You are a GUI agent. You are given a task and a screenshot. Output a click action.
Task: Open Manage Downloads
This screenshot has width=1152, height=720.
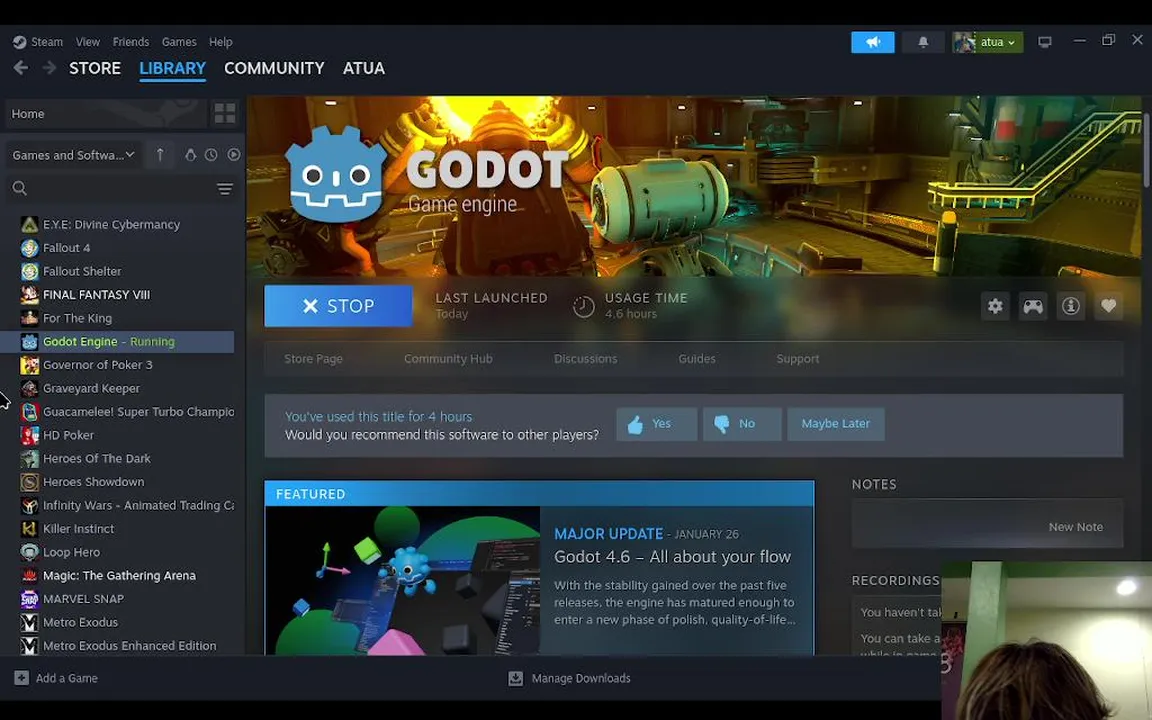point(569,678)
